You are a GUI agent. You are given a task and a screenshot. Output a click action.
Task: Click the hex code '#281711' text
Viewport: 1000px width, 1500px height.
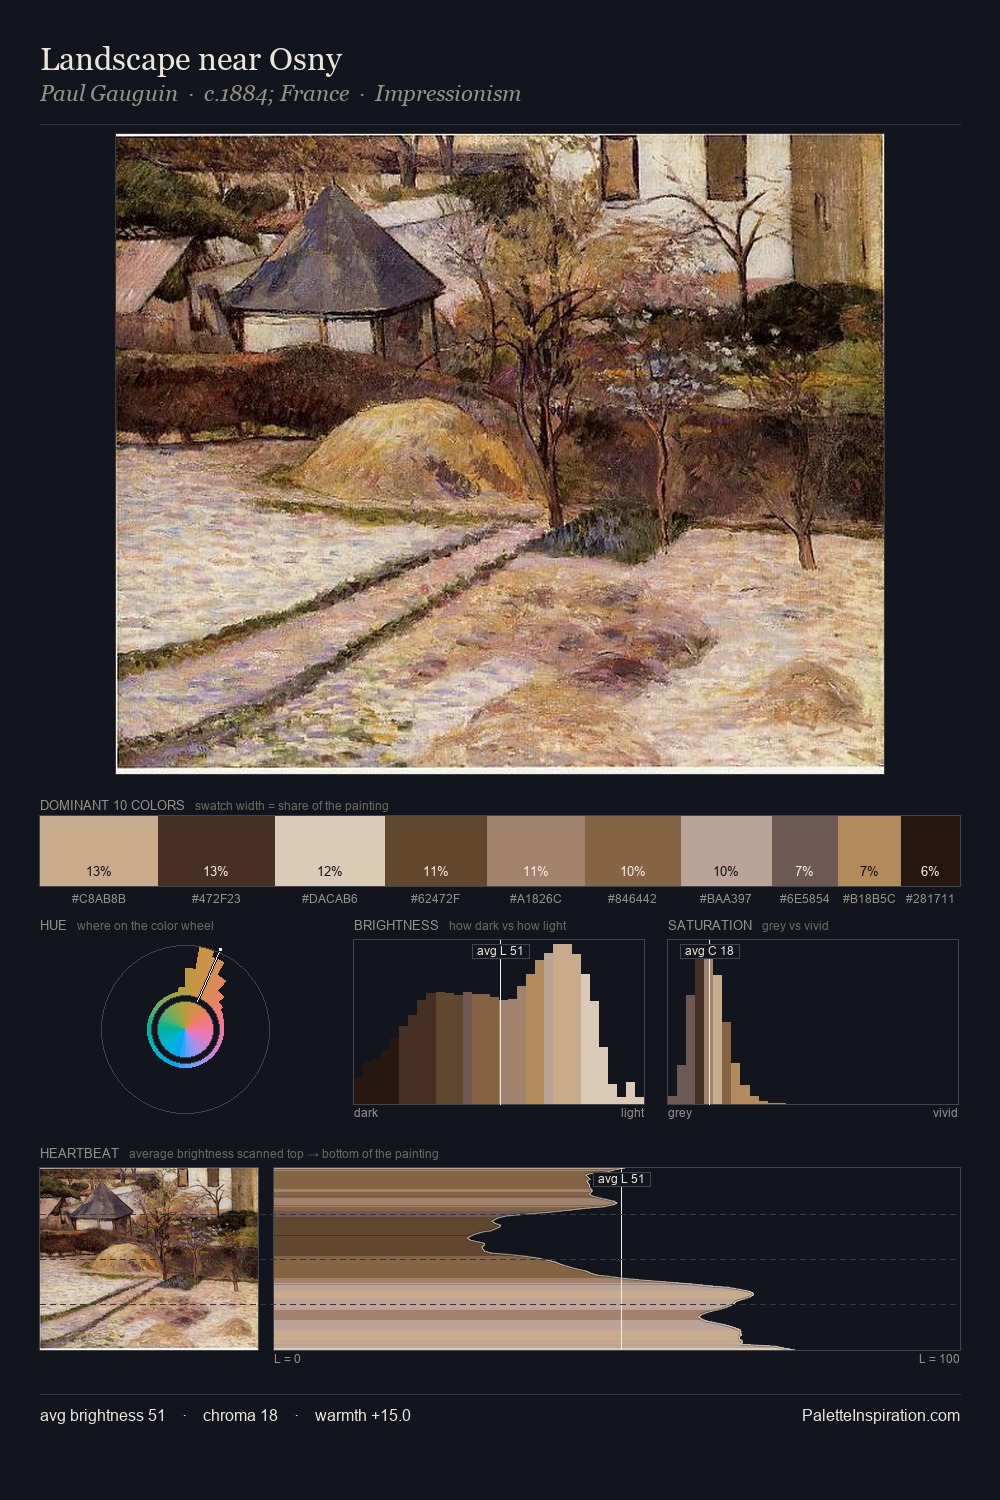(x=930, y=899)
